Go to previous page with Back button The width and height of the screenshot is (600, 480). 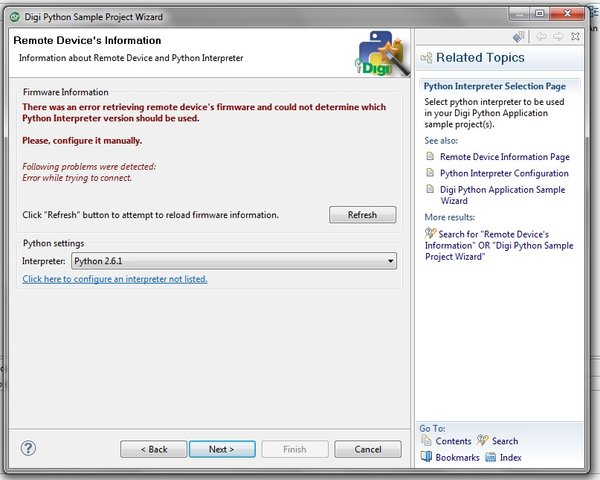pyautogui.click(x=153, y=449)
